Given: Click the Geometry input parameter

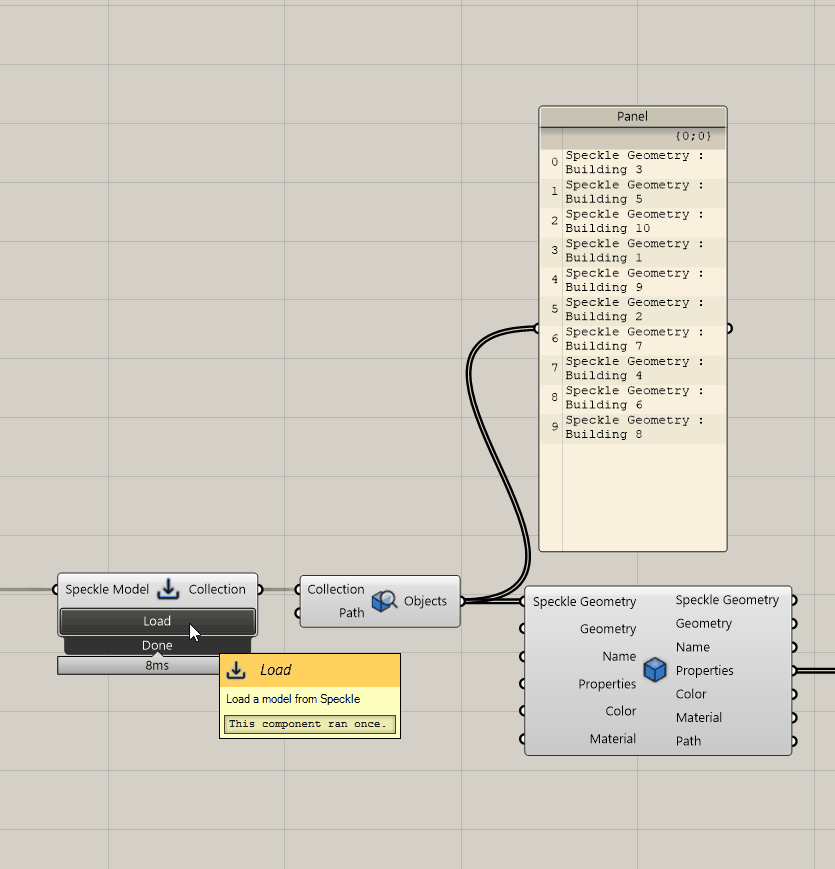Looking at the screenshot, I should coord(608,628).
